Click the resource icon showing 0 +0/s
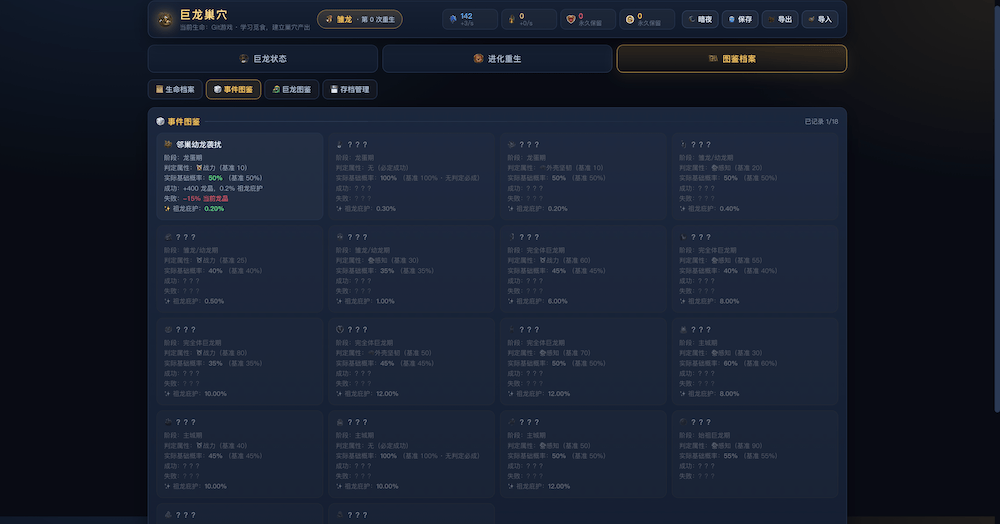 [x=511, y=19]
